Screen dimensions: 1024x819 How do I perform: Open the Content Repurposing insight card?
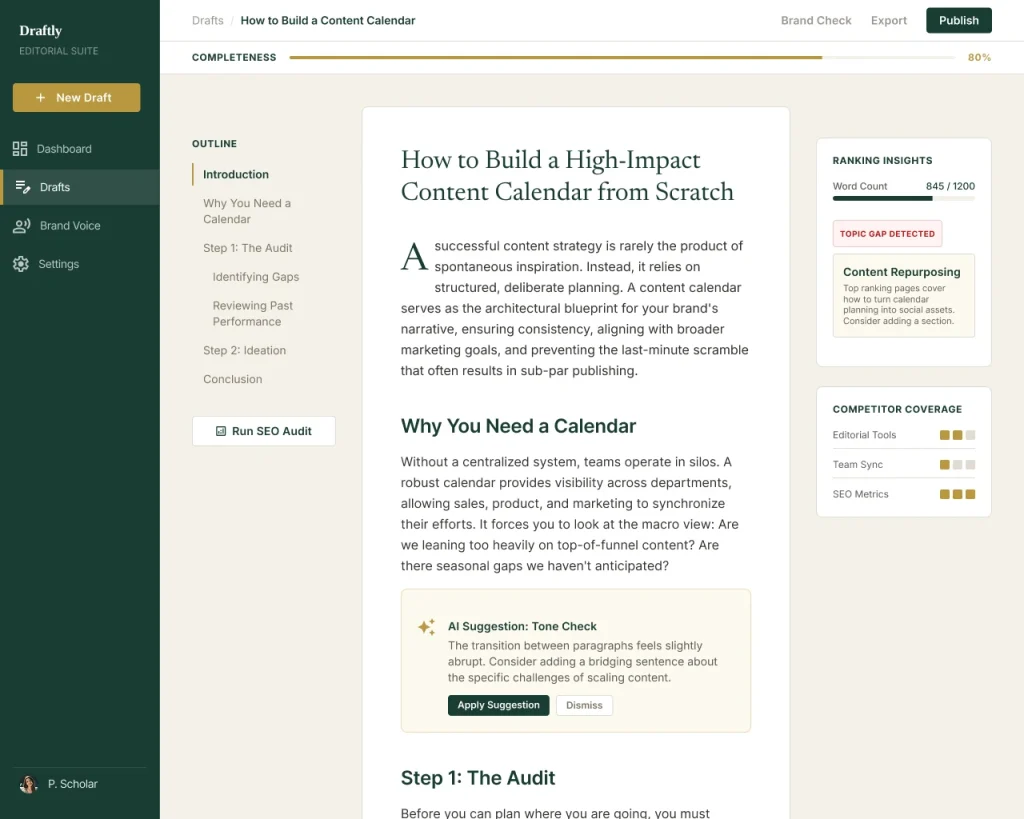[x=903, y=296]
